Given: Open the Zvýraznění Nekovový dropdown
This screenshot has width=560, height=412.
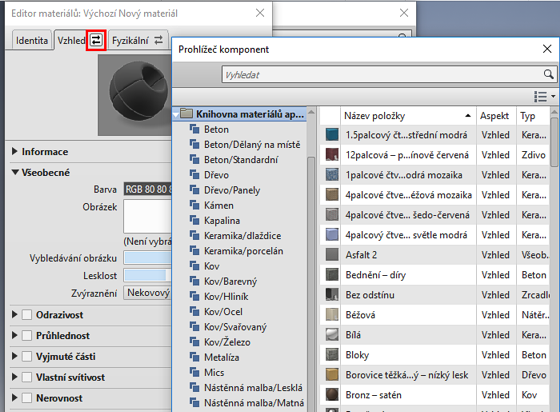Looking at the screenshot, I should 148,293.
